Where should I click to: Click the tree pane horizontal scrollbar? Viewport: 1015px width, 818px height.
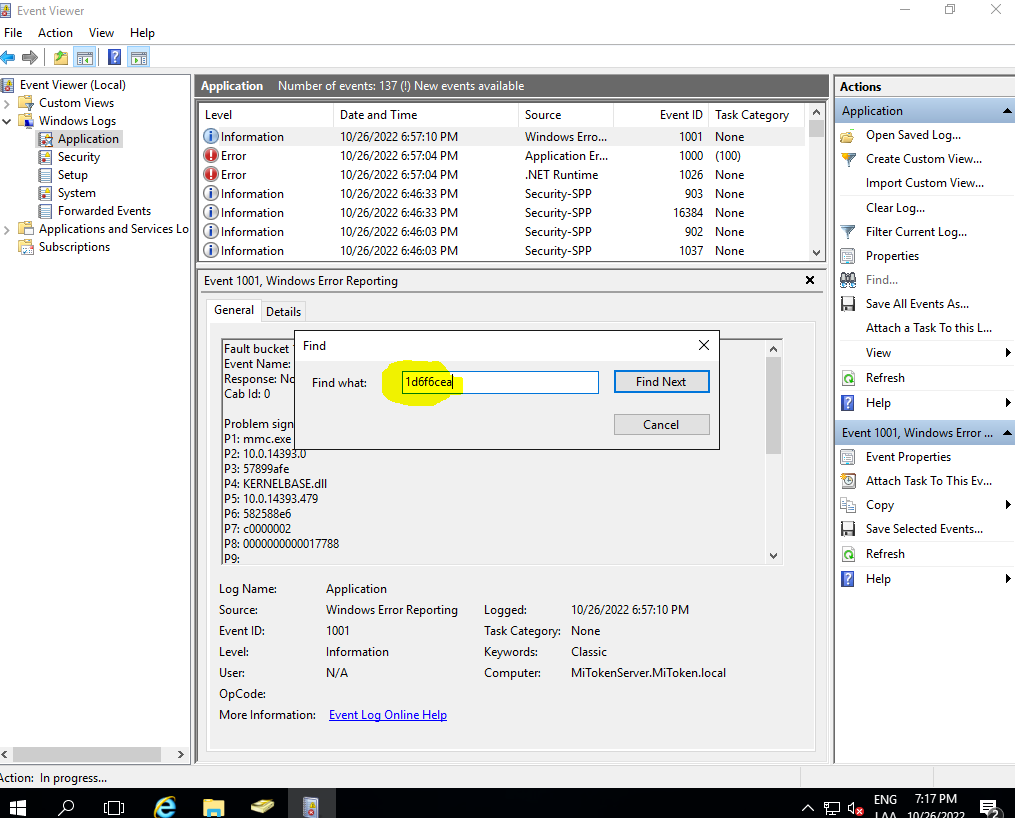[87, 755]
